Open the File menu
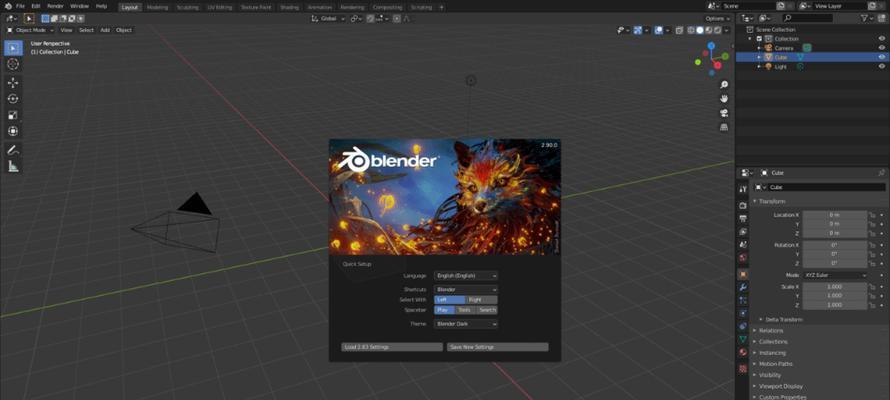This screenshot has height=400, width=890. pos(20,6)
